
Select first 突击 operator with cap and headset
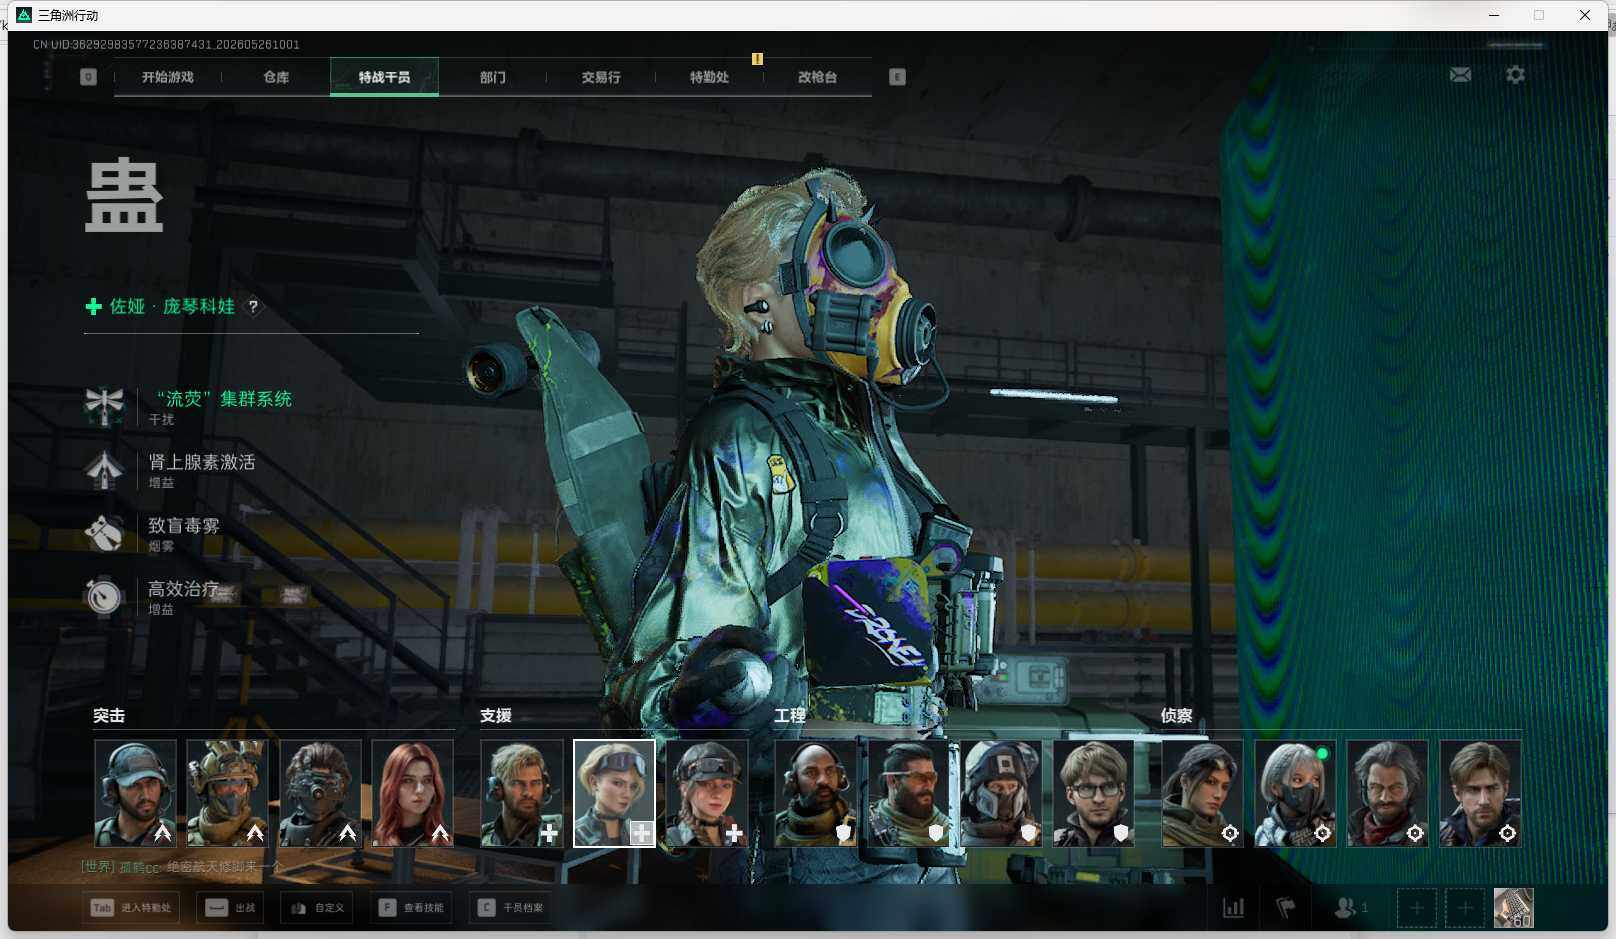point(135,793)
